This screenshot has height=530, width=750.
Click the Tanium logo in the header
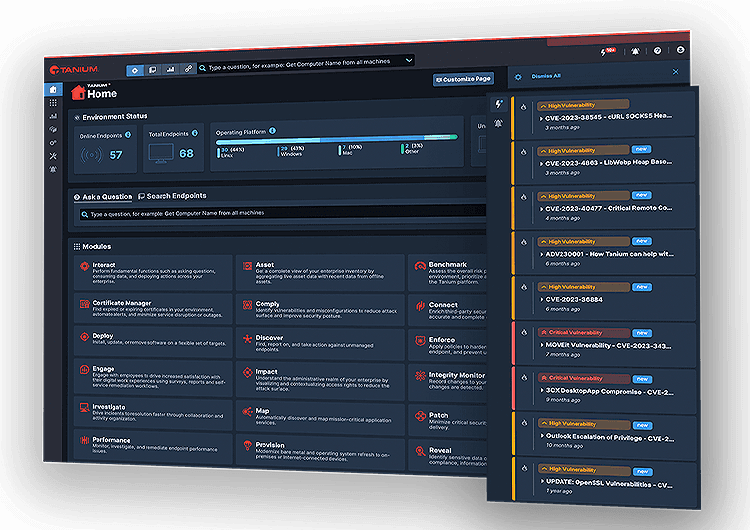pos(74,70)
